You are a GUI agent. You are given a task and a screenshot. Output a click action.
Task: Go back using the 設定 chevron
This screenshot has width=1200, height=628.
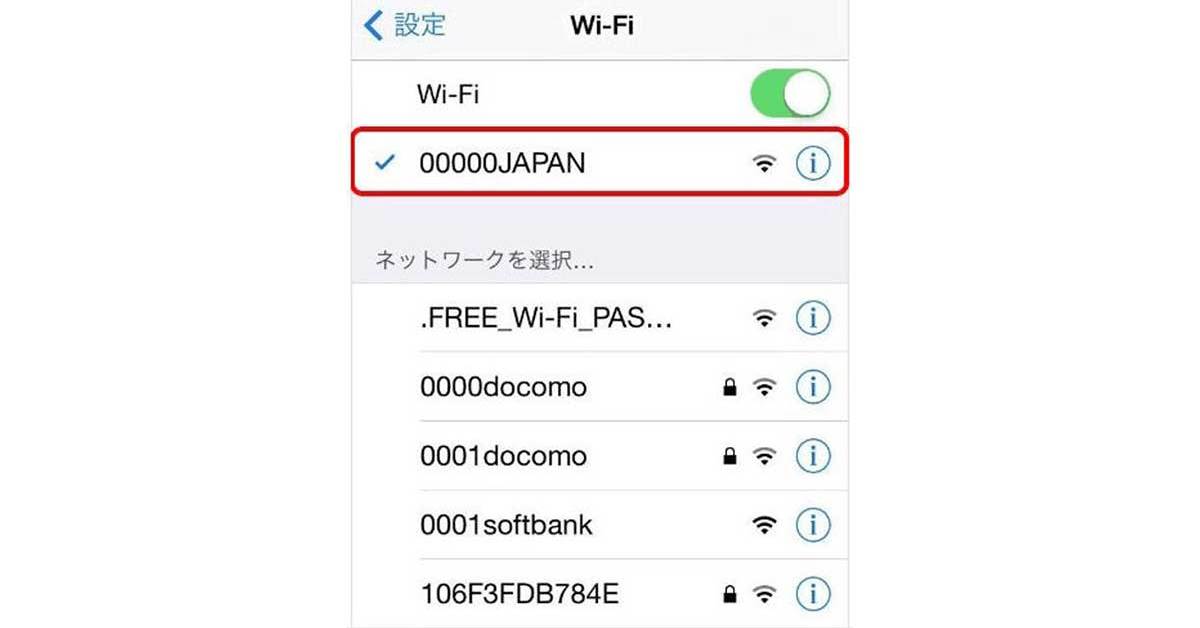point(373,25)
